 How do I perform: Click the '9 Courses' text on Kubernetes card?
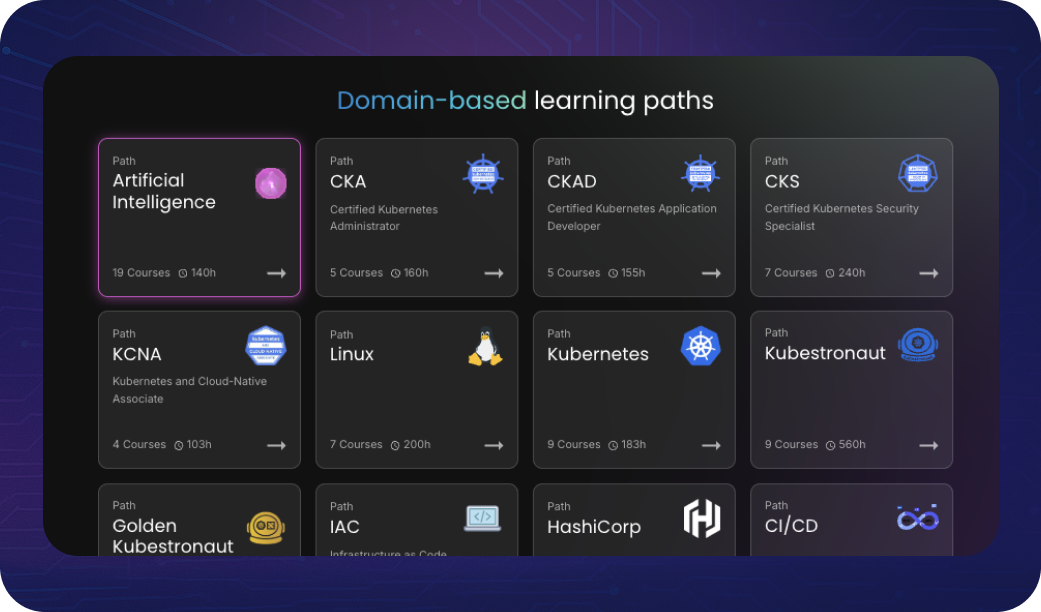pos(574,445)
